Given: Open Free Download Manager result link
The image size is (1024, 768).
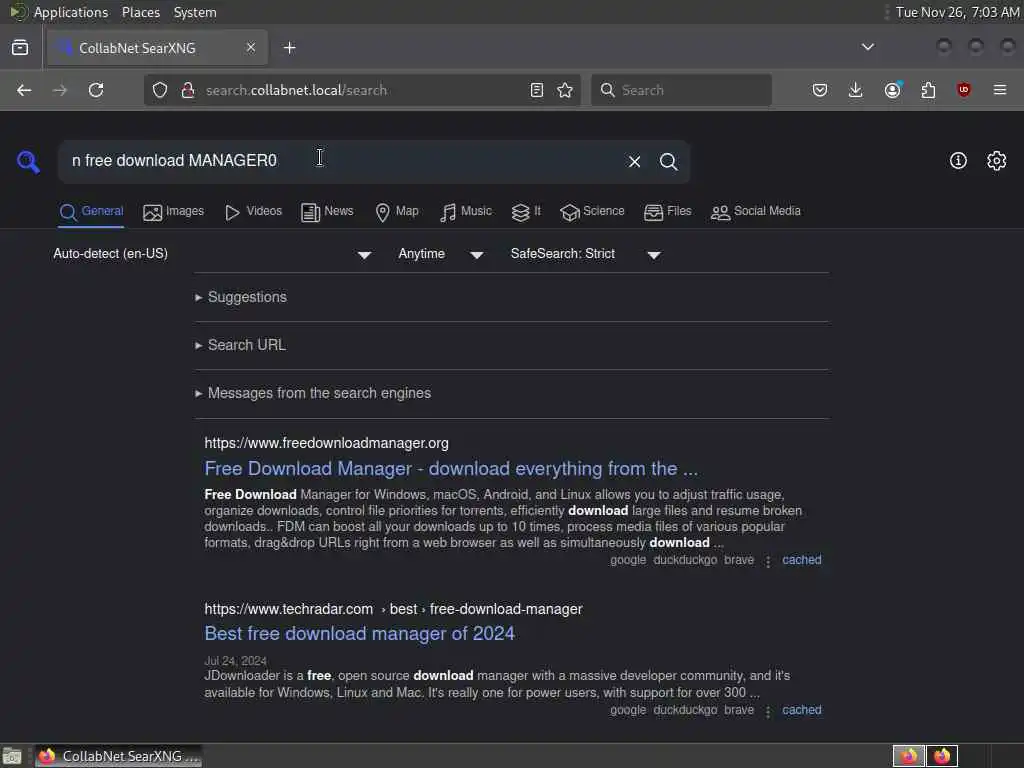Looking at the screenshot, I should tap(451, 469).
